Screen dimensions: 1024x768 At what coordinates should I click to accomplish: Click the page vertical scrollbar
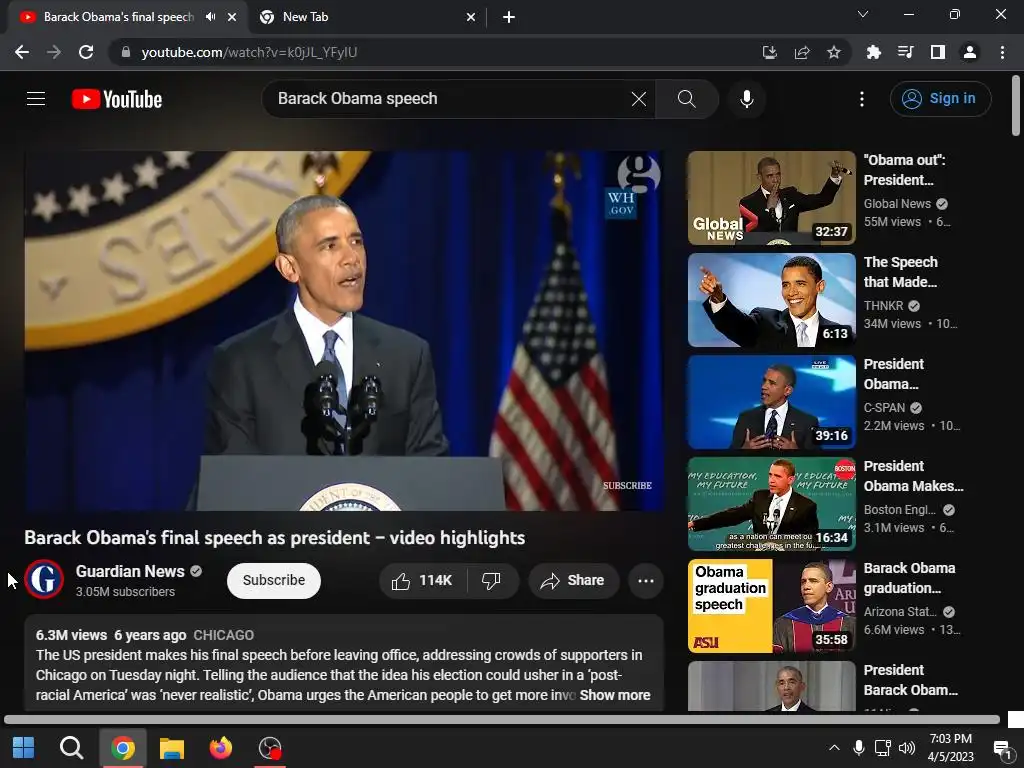pos(1016,104)
